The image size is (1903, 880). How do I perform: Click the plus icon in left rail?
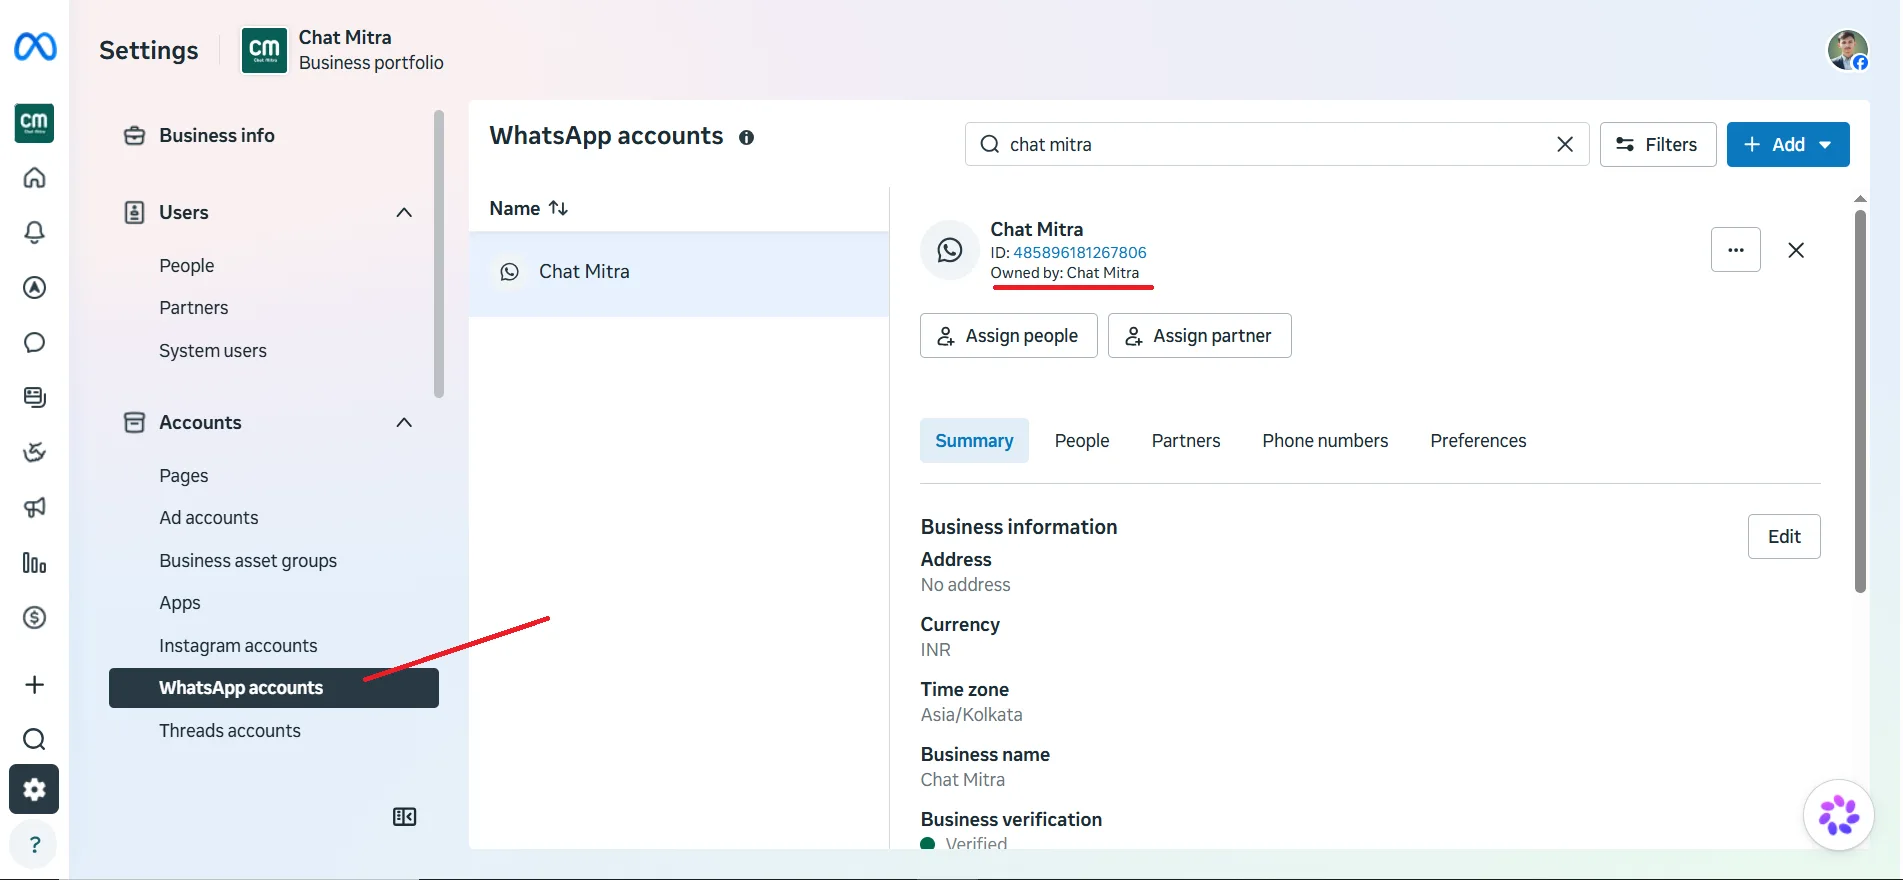[x=34, y=684]
